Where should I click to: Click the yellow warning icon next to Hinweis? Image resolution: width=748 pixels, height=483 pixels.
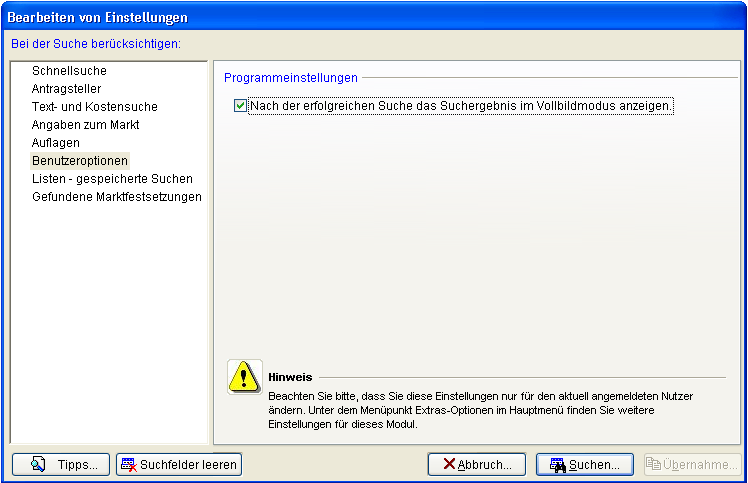[244, 377]
